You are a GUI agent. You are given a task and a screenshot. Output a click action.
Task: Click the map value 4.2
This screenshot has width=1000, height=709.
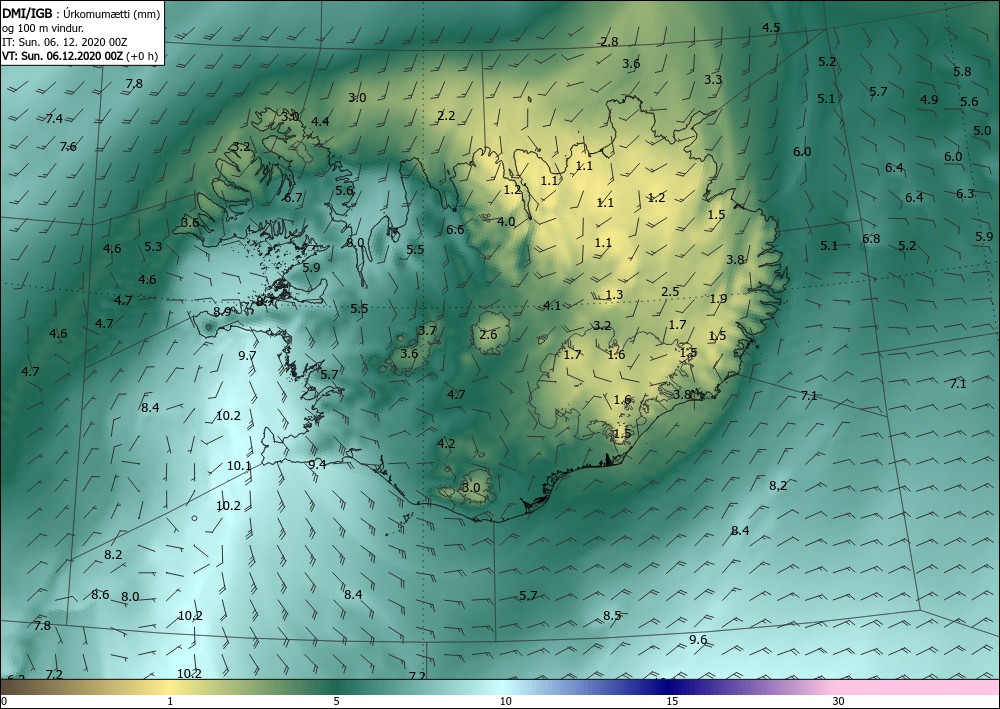[446, 444]
